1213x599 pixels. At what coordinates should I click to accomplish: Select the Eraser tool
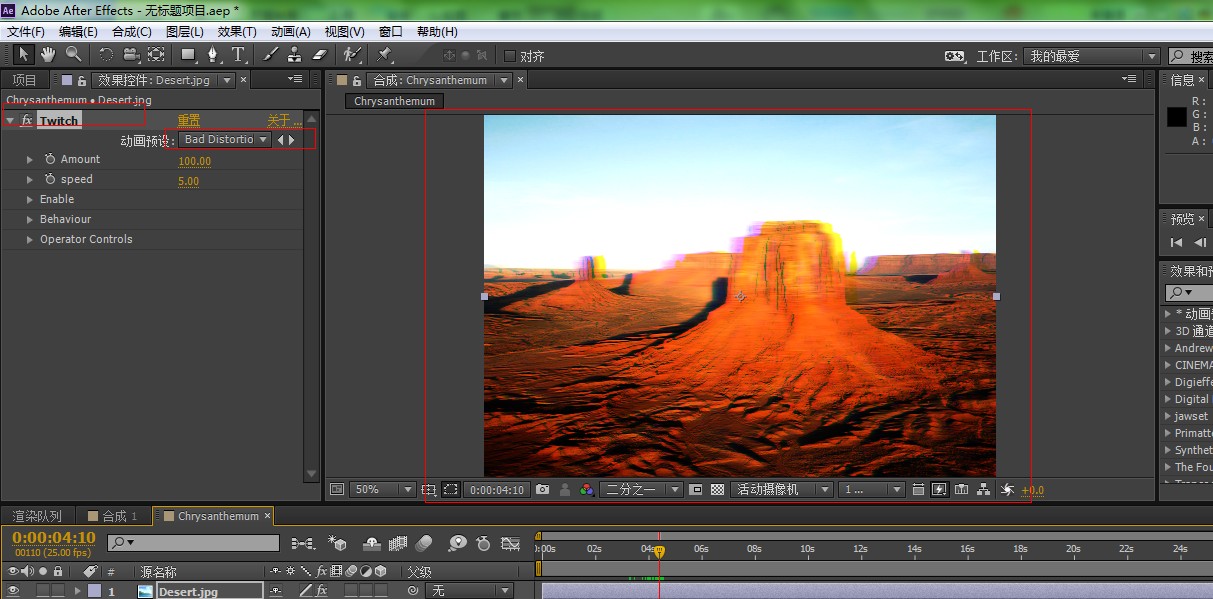pyautogui.click(x=320, y=55)
